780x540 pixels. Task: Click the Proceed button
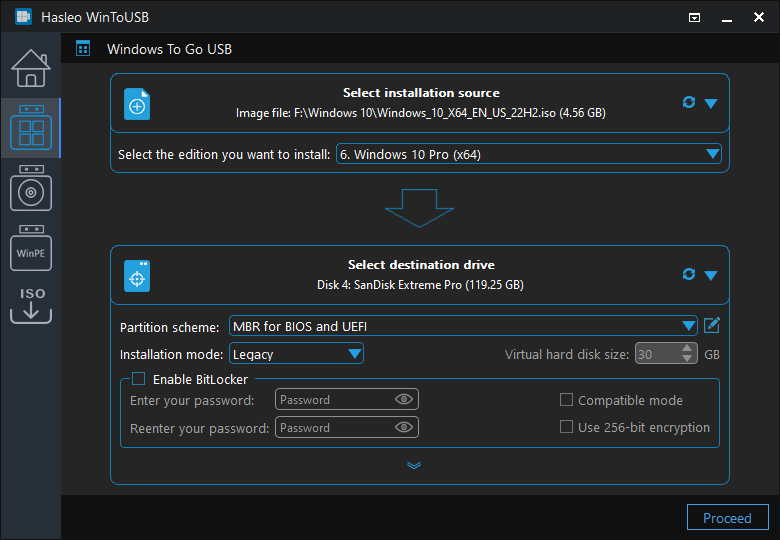point(728,518)
